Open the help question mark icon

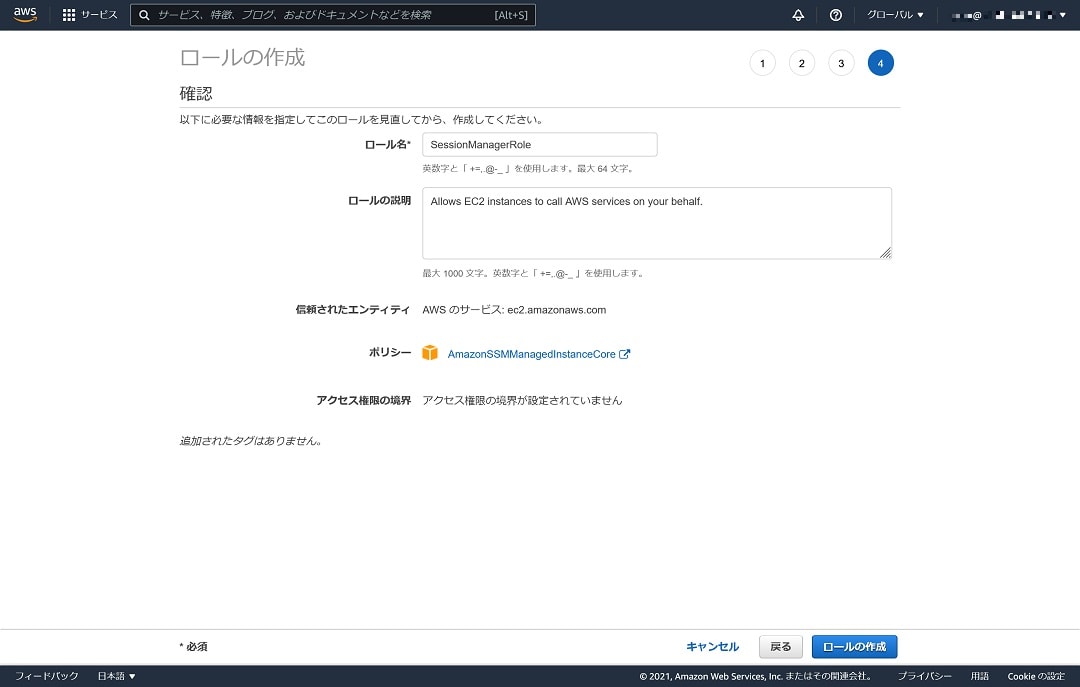pyautogui.click(x=835, y=14)
